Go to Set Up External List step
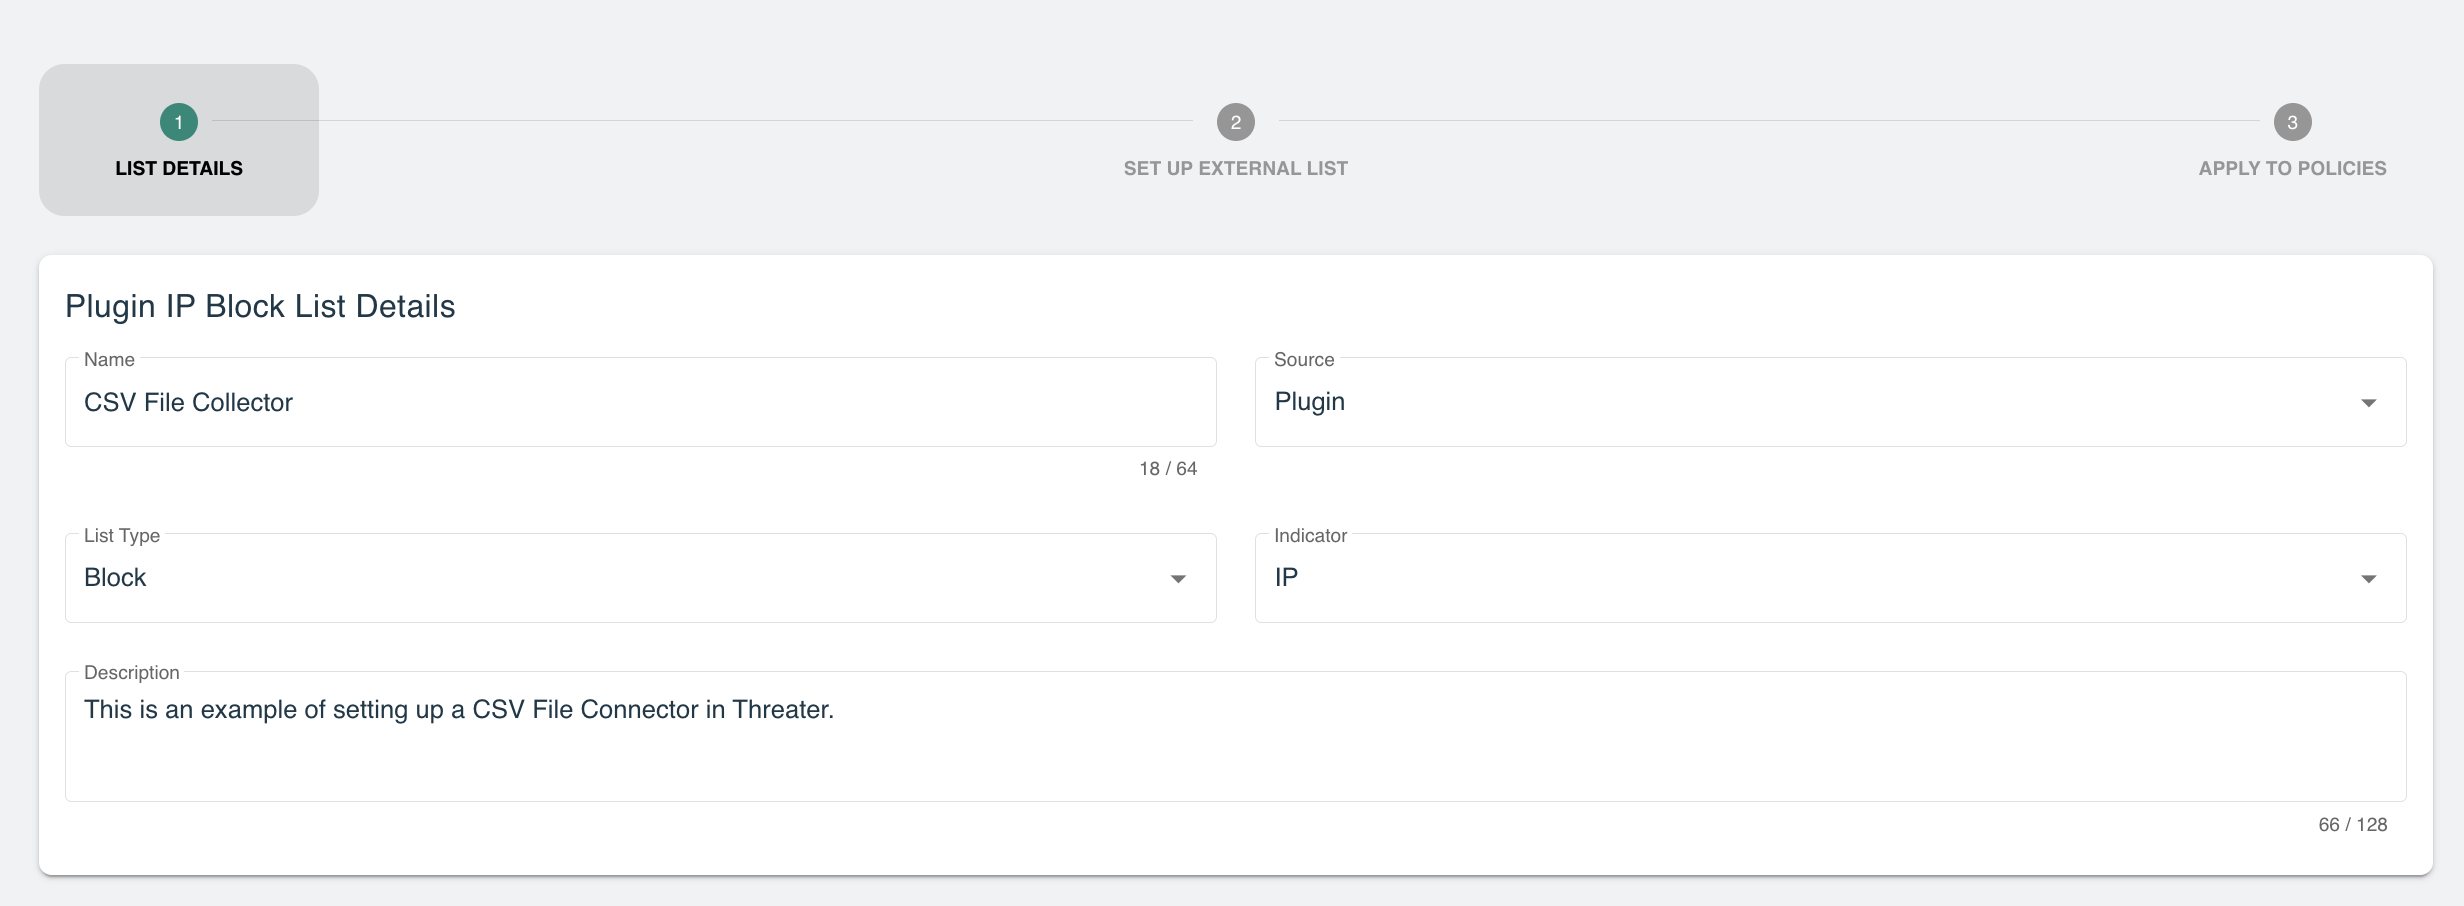Viewport: 2464px width, 906px height. [x=1236, y=168]
